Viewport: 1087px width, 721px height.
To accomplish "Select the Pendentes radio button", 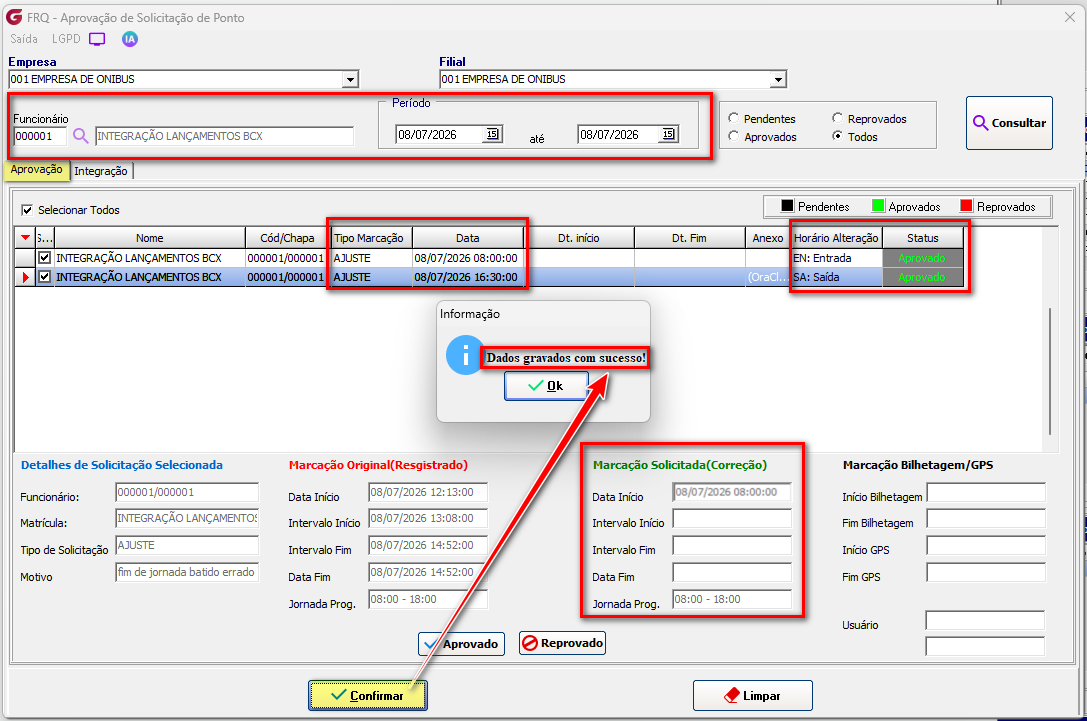I will pos(733,118).
